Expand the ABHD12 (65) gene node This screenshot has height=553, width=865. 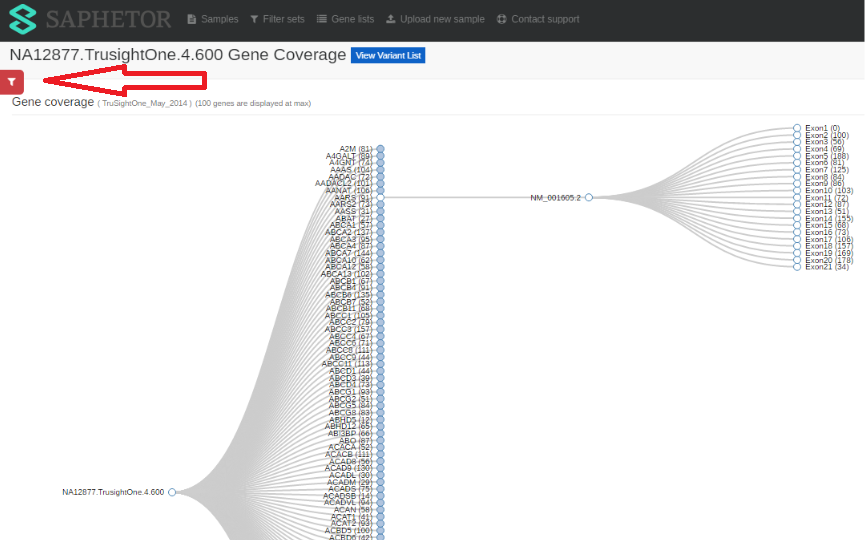coord(380,427)
